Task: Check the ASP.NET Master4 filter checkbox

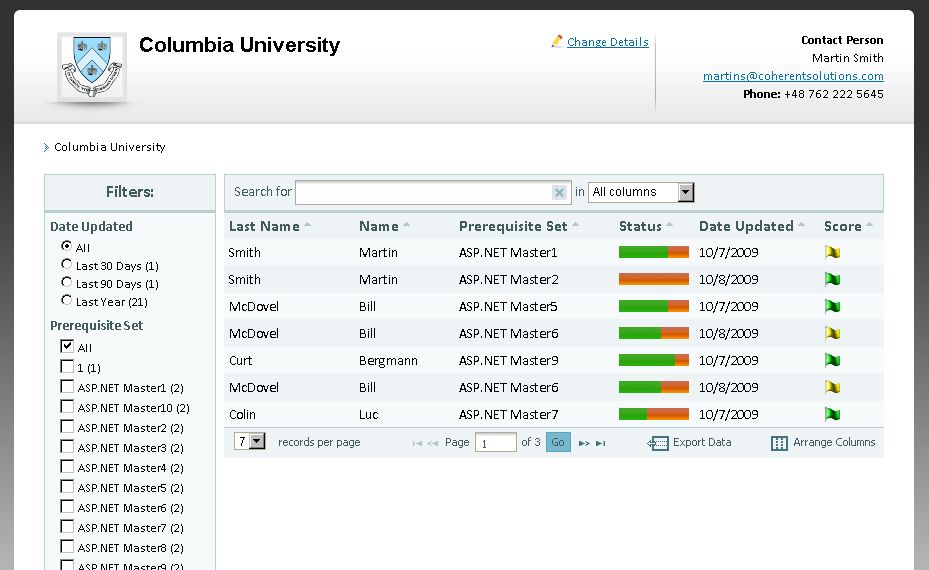Action: [x=67, y=466]
